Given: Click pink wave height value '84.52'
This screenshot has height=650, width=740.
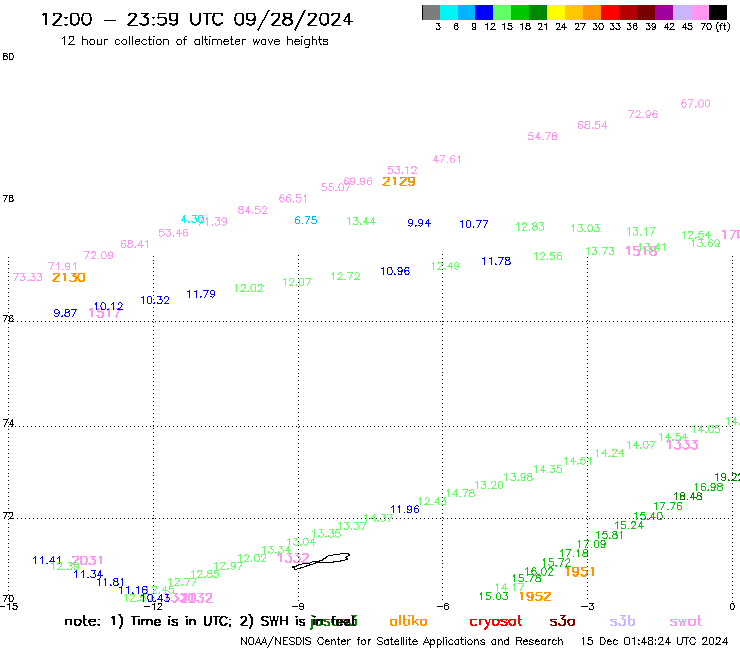Looking at the screenshot, I should click(x=252, y=211).
